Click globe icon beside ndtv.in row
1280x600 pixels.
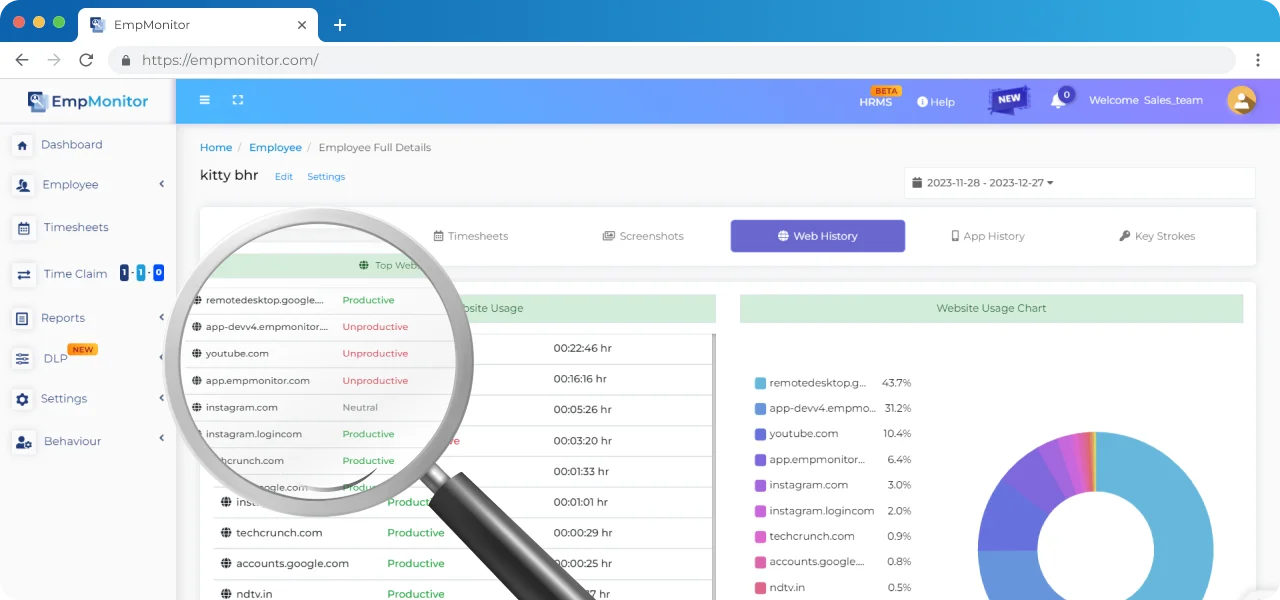click(x=225, y=594)
